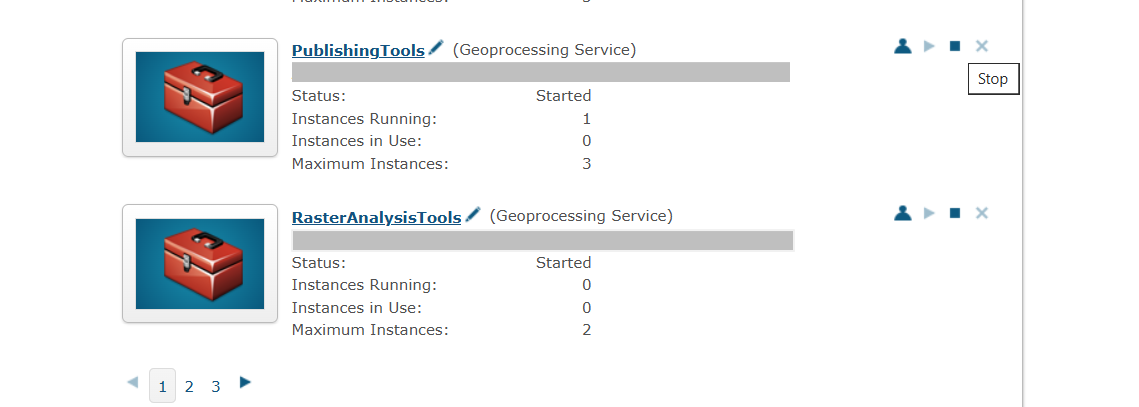Edit the RasterAnalysisTools service with pencil icon

[473, 214]
